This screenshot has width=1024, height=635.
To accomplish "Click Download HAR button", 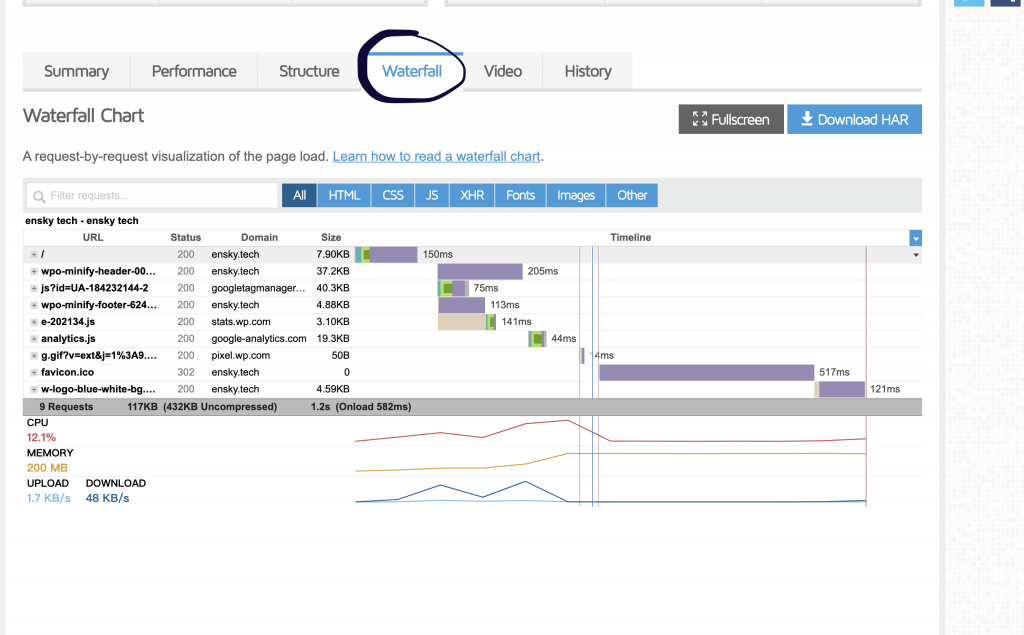I will click(854, 119).
